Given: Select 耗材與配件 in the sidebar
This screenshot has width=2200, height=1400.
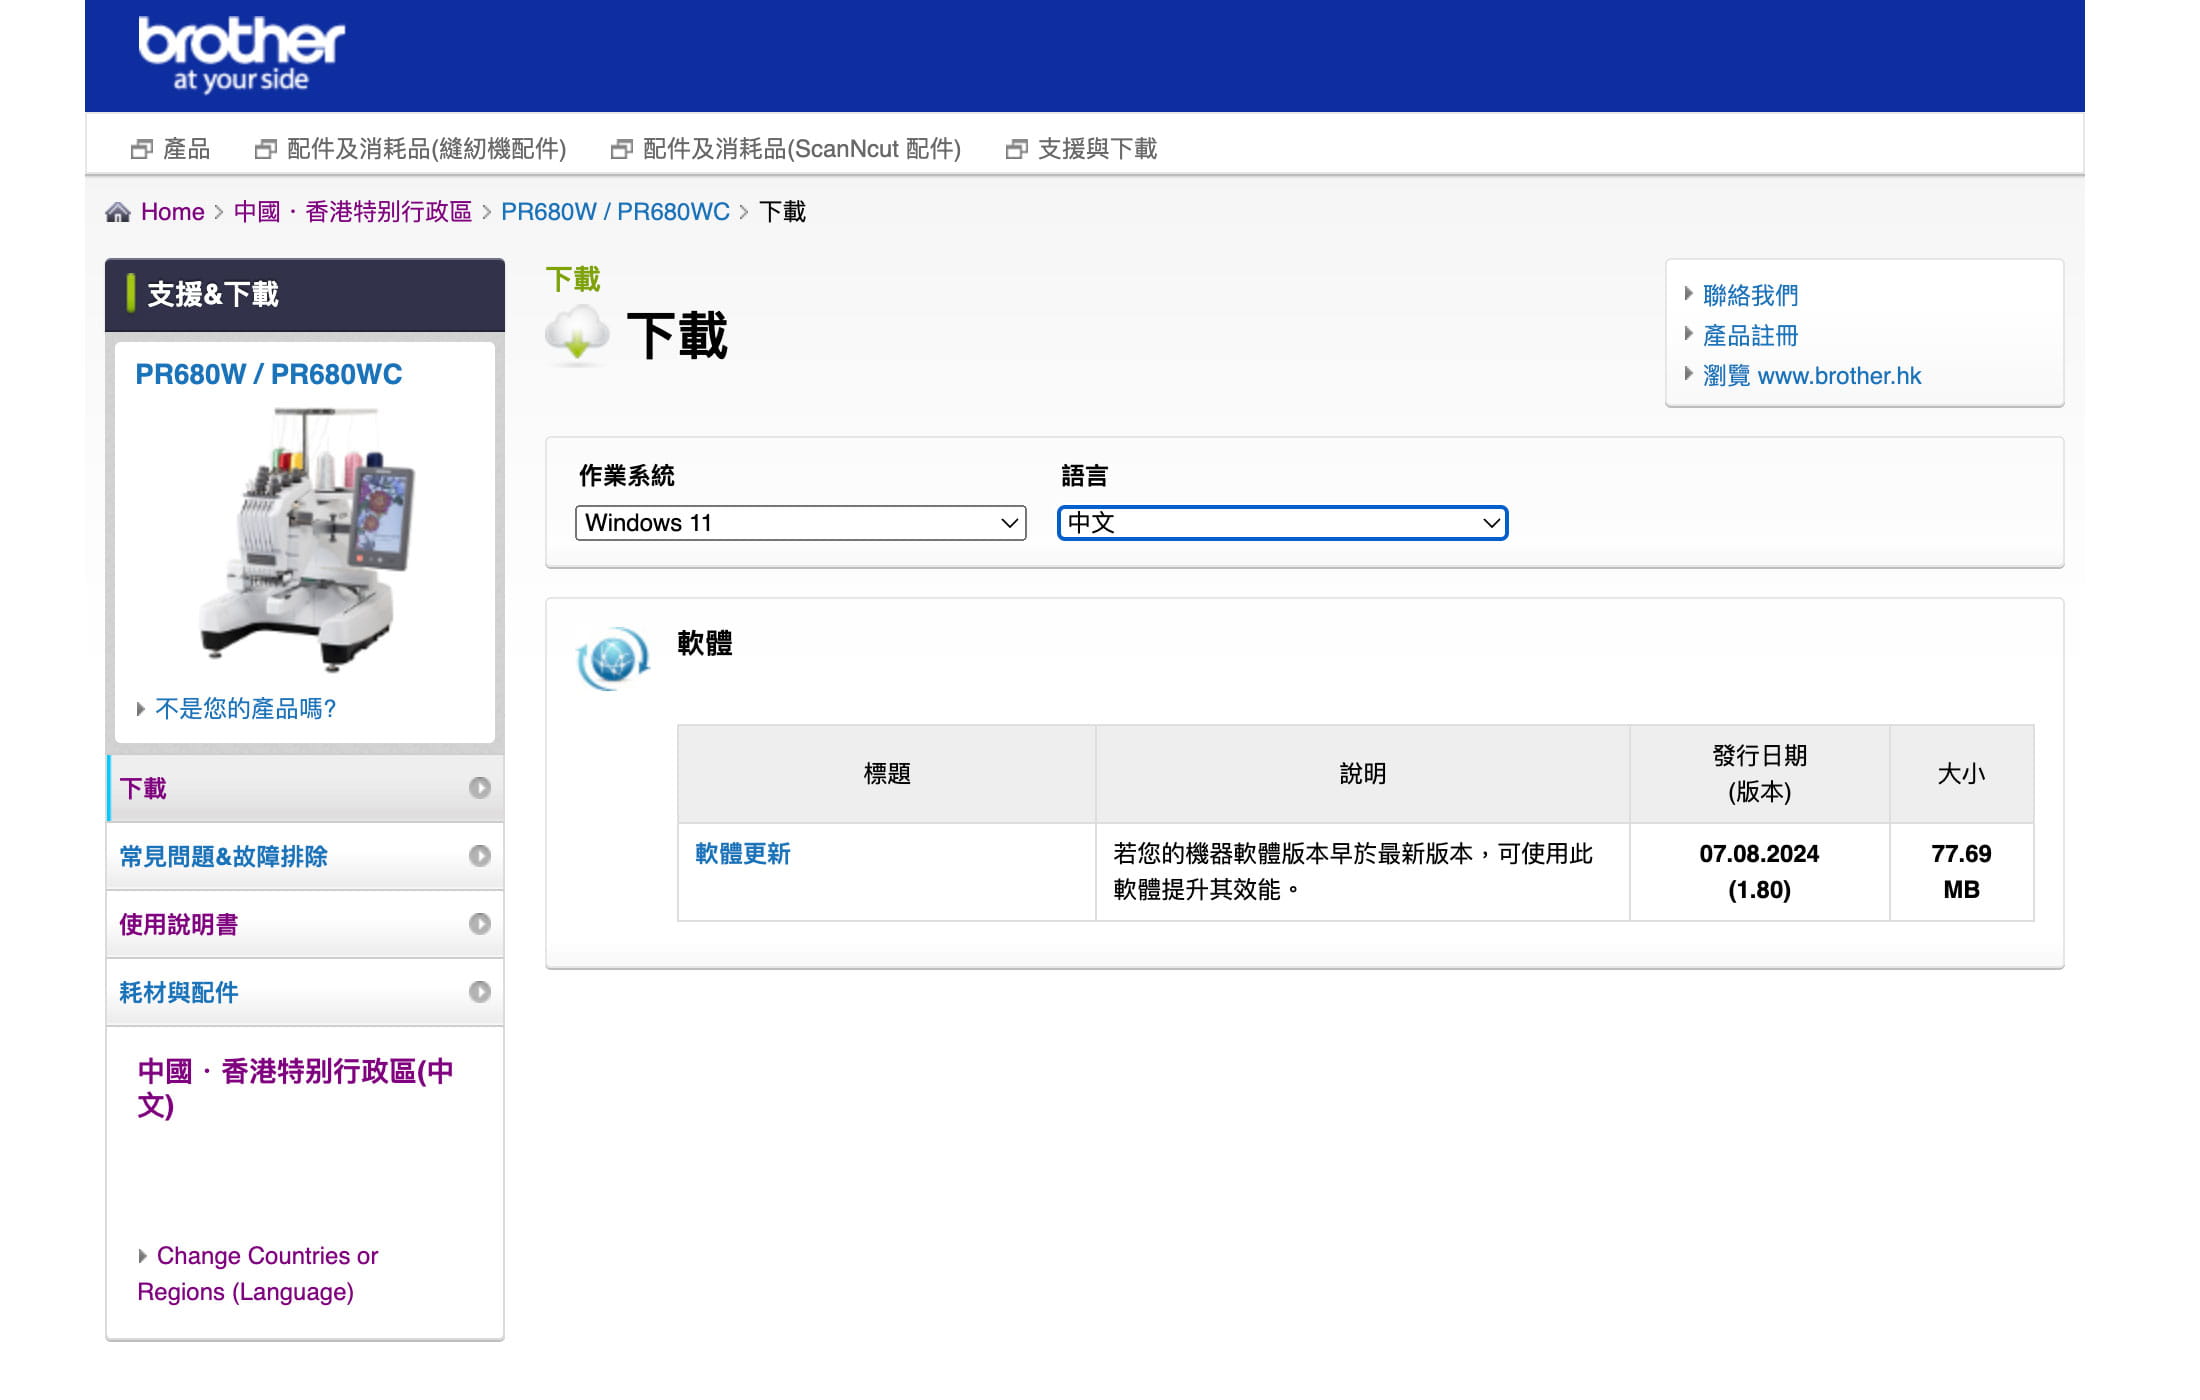Looking at the screenshot, I should [305, 992].
